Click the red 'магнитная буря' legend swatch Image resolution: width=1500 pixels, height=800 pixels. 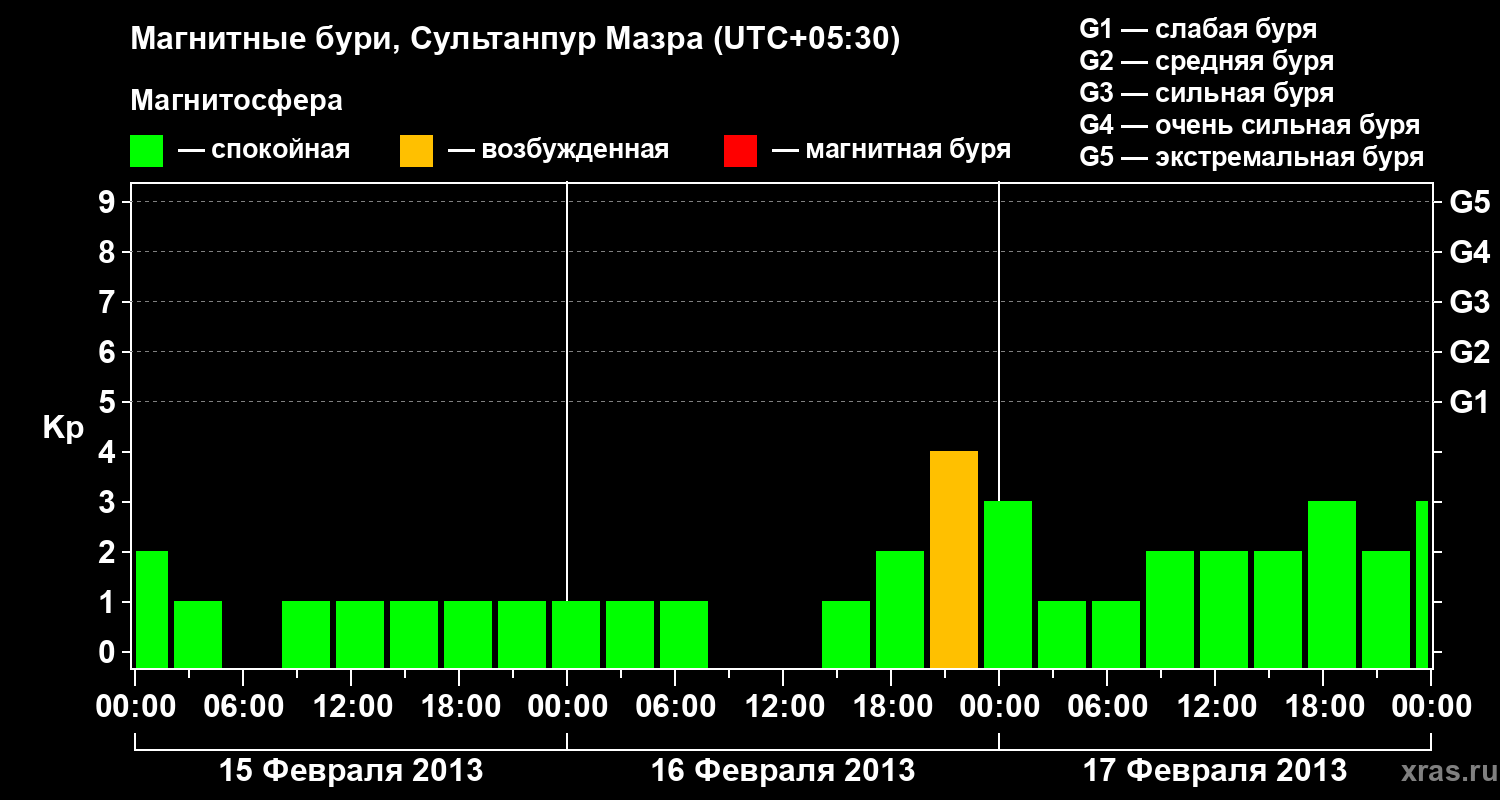click(x=740, y=150)
